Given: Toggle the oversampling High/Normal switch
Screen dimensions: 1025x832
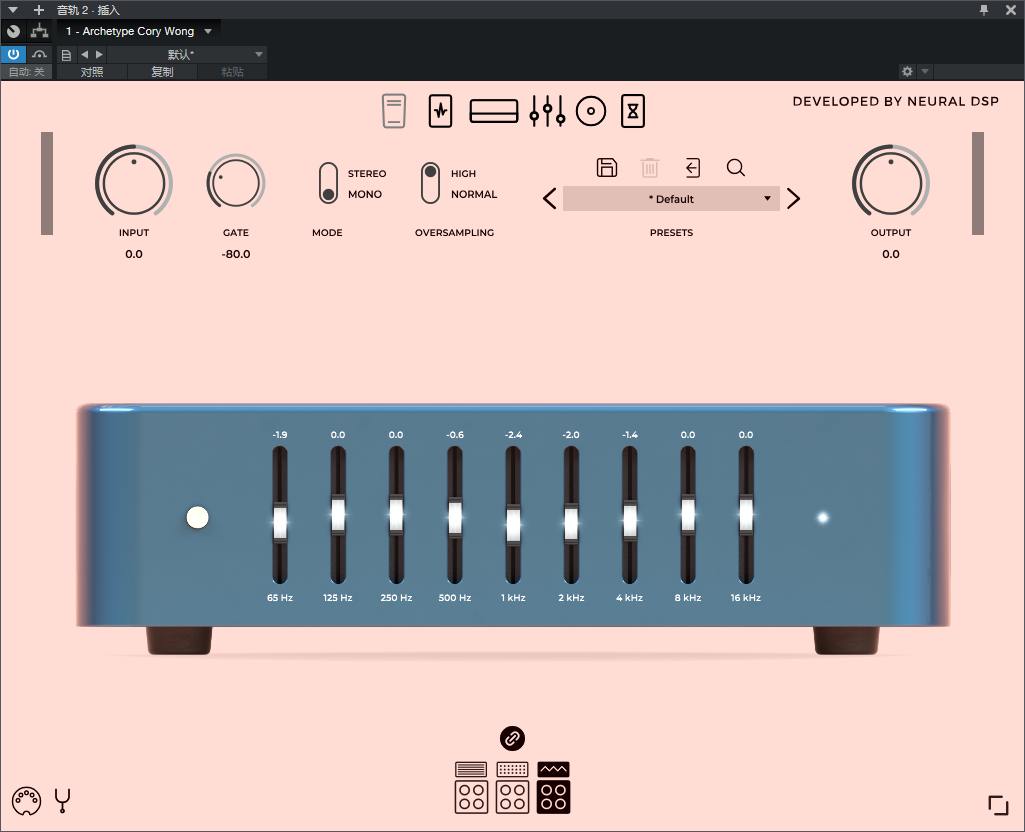Looking at the screenshot, I should 430,183.
